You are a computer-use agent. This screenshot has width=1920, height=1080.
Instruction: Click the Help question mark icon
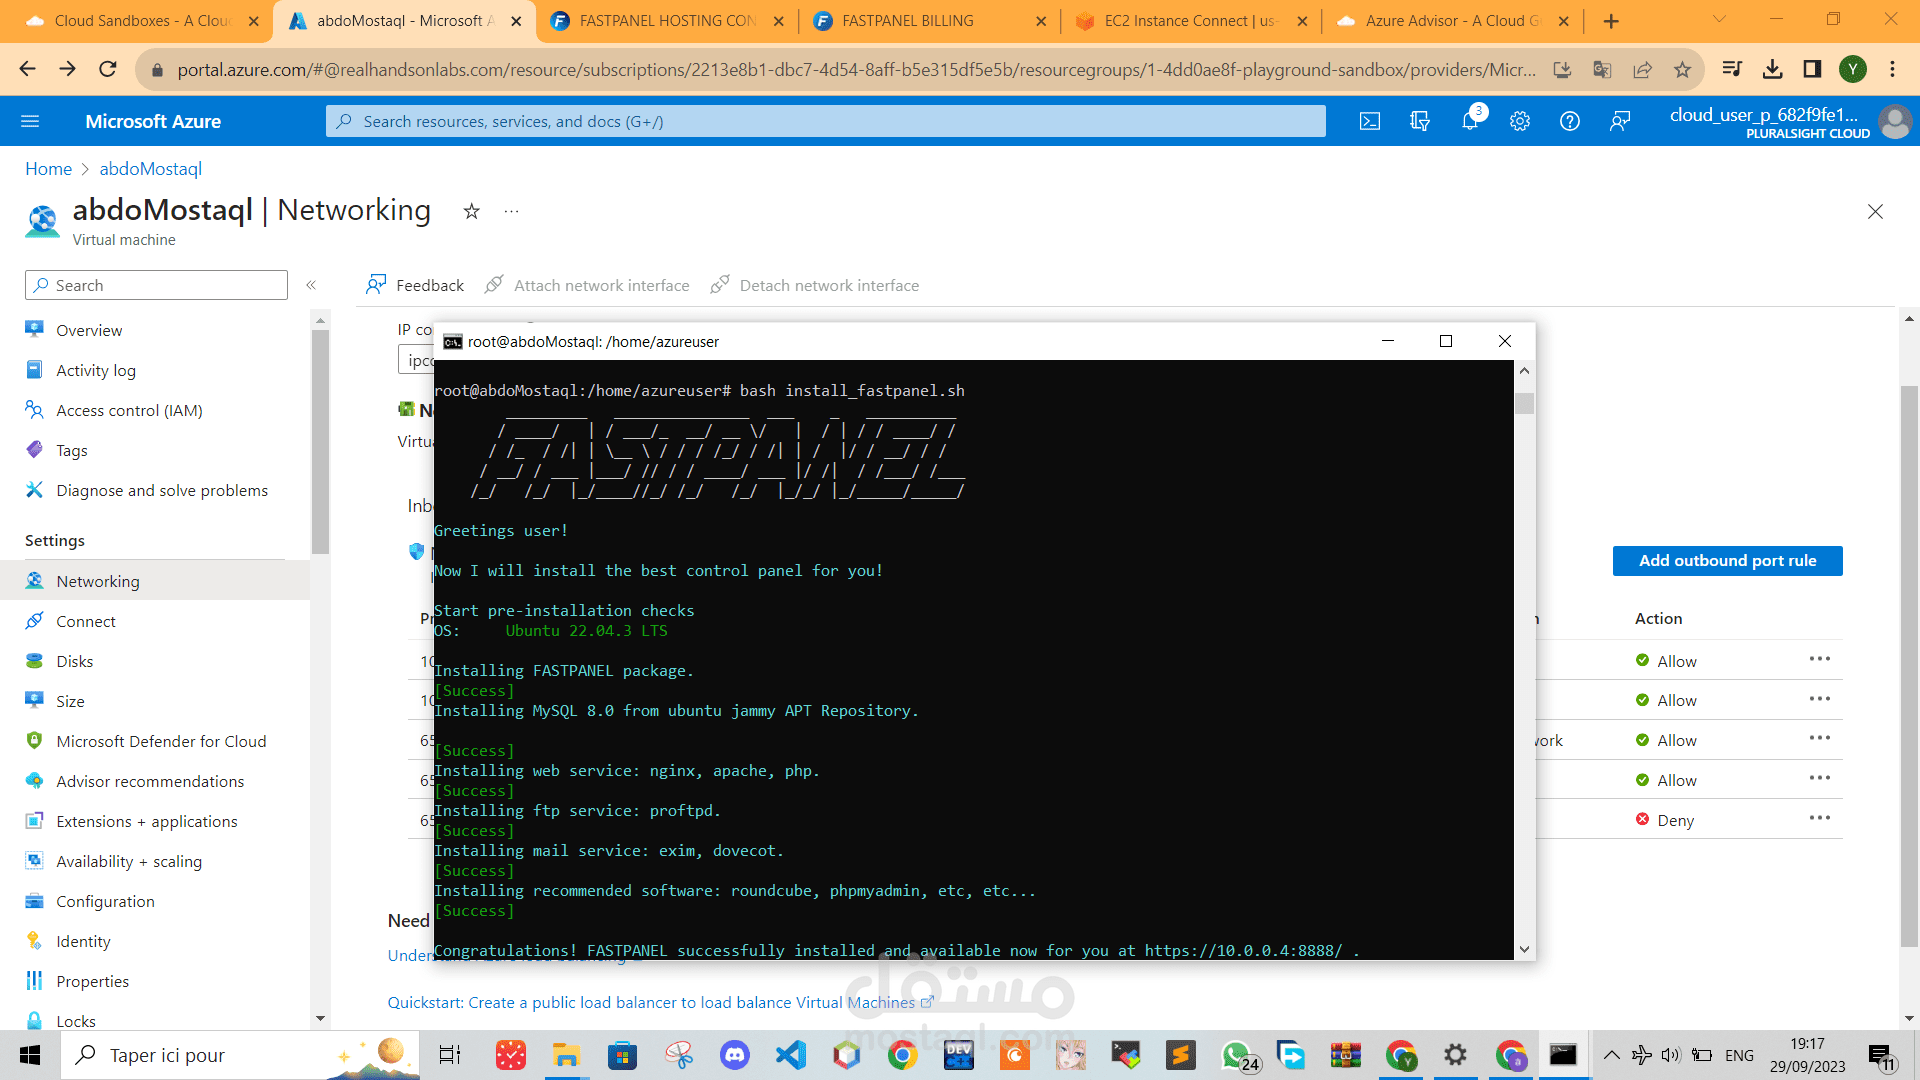pos(1569,121)
